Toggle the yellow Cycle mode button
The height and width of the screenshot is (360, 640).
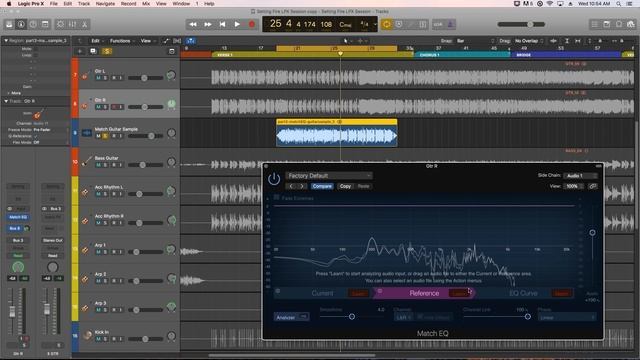pos(386,24)
